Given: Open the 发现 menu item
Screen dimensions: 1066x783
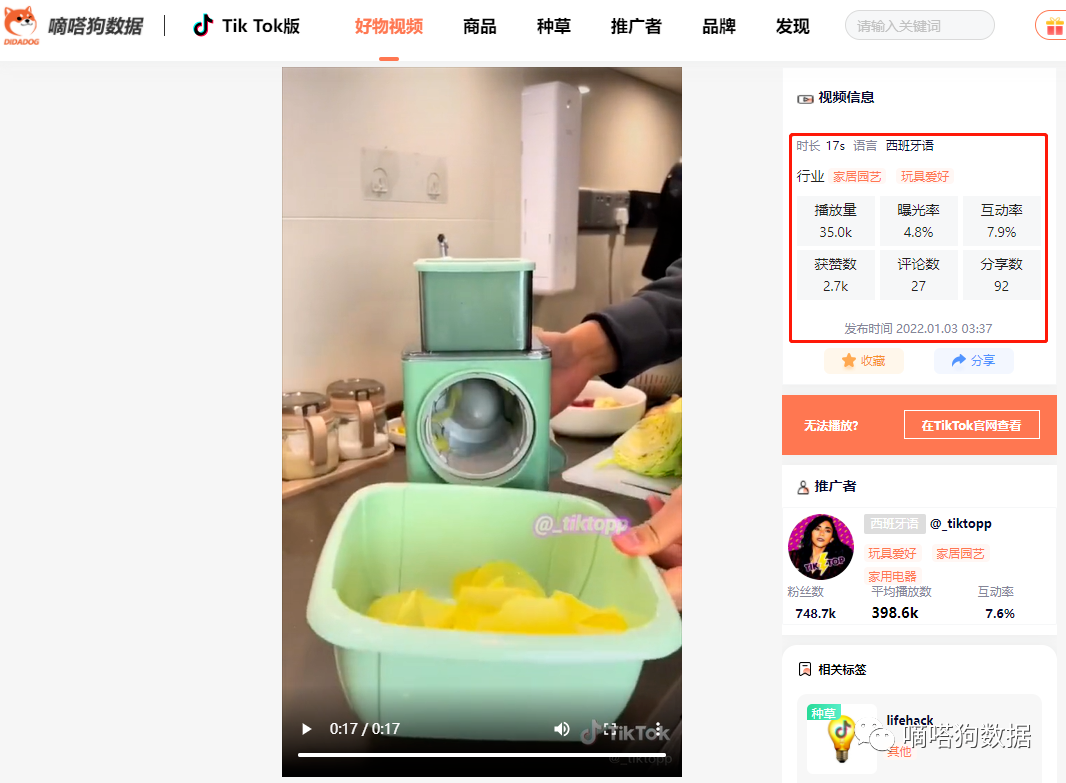Looking at the screenshot, I should [792, 27].
